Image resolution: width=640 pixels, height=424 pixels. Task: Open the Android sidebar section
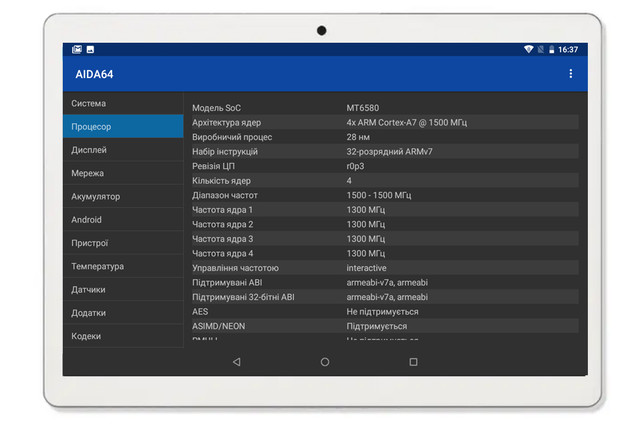(123, 220)
